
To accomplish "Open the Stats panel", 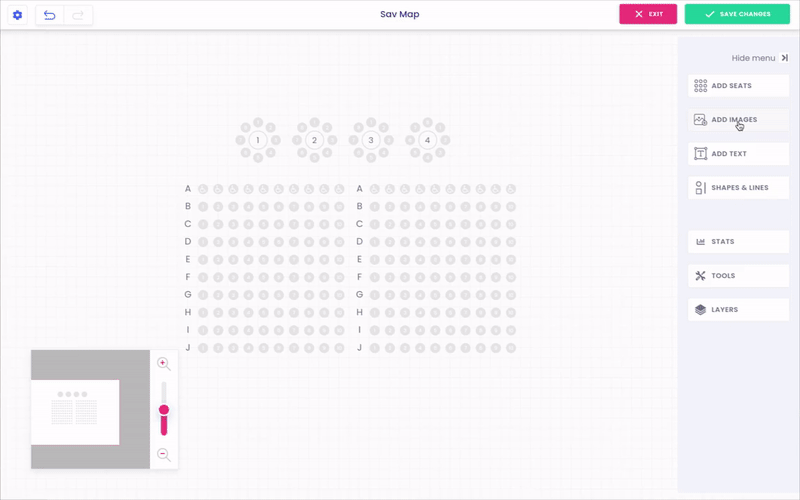I will pos(738,242).
